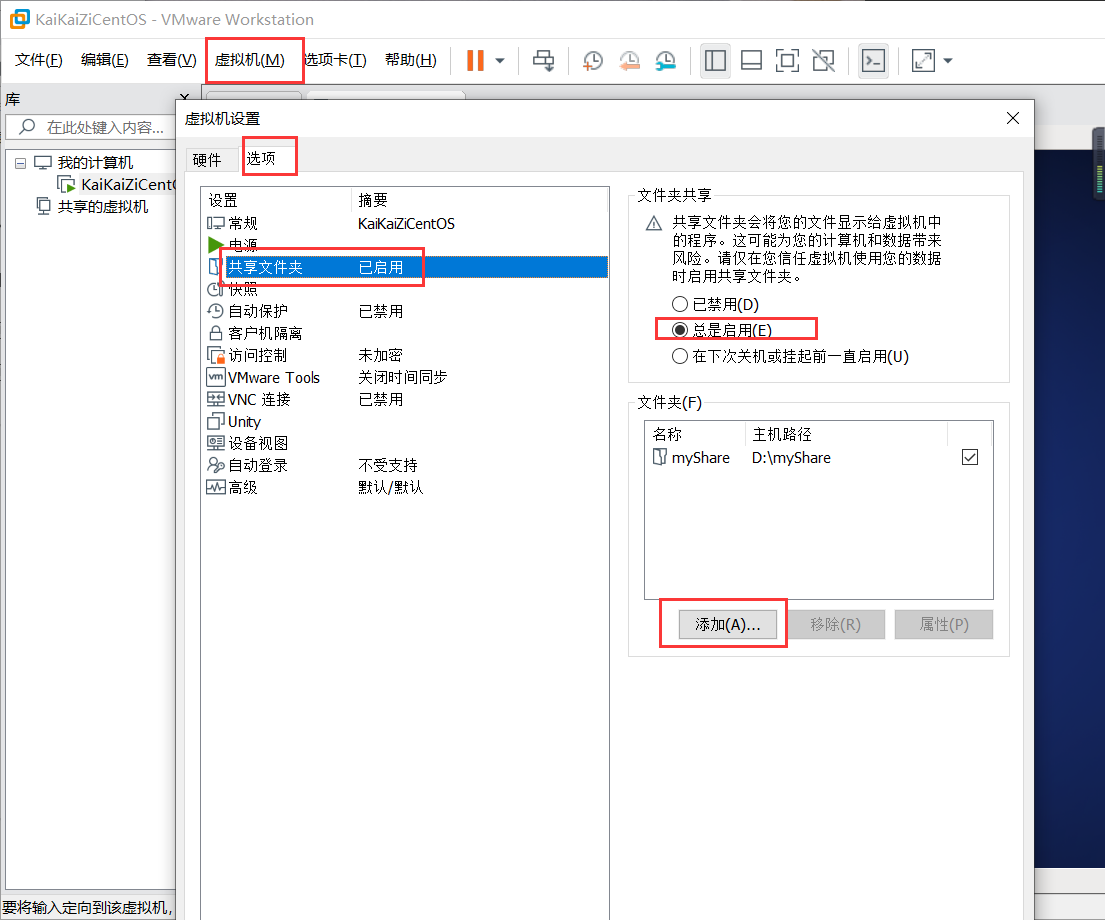Image resolution: width=1105 pixels, height=920 pixels.
Task: Open the 编辑(E) menu
Action: (x=104, y=60)
